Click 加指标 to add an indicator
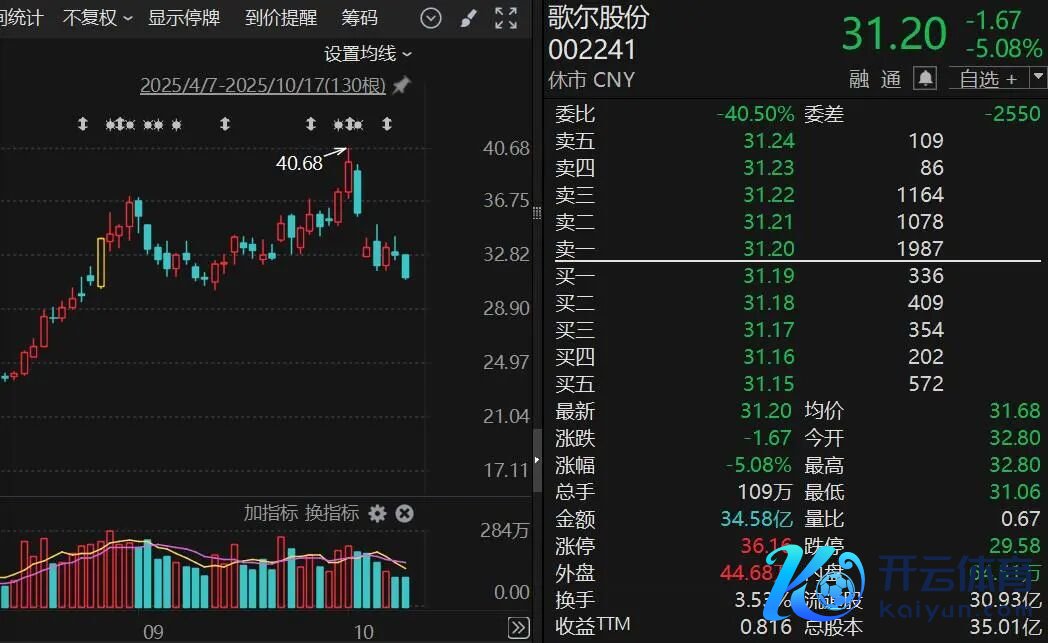This screenshot has height=643, width=1048. (271, 513)
